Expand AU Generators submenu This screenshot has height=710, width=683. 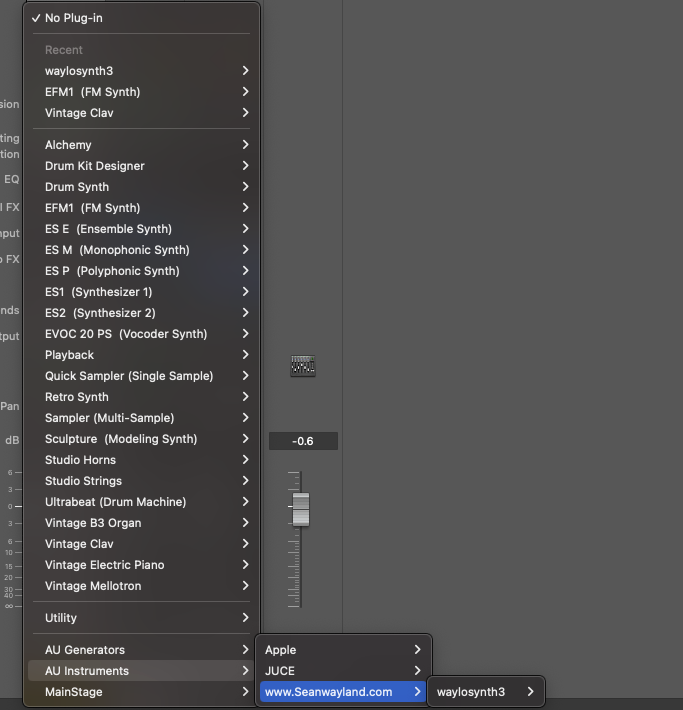pyautogui.click(x=141, y=650)
